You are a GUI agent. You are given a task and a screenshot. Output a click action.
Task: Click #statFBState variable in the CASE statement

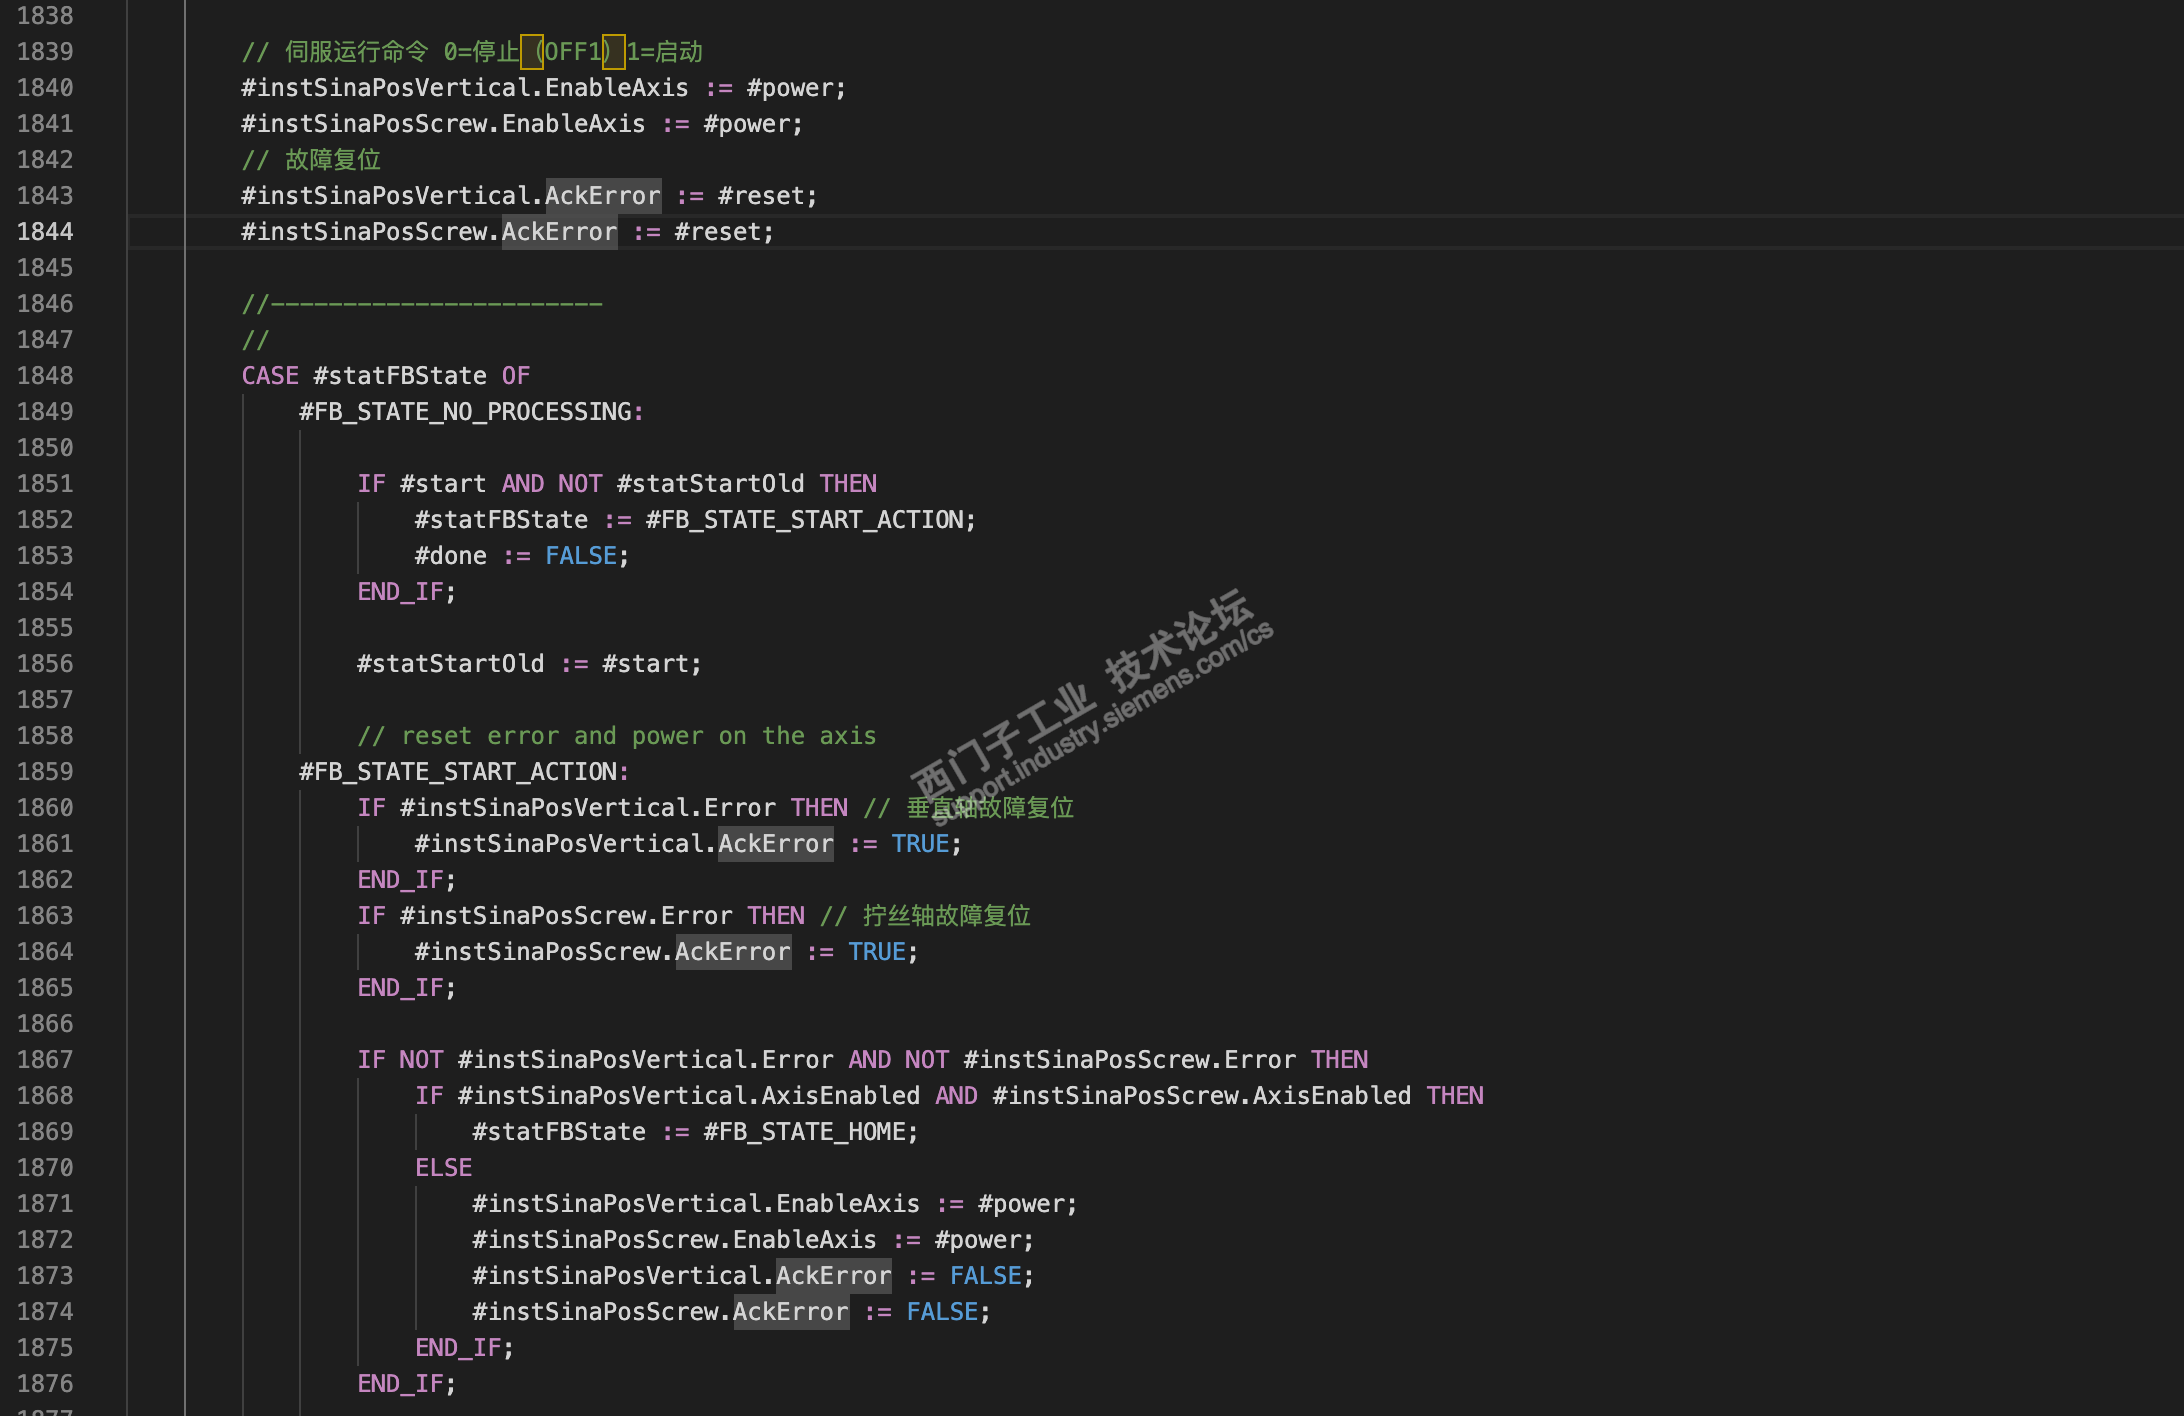[400, 375]
